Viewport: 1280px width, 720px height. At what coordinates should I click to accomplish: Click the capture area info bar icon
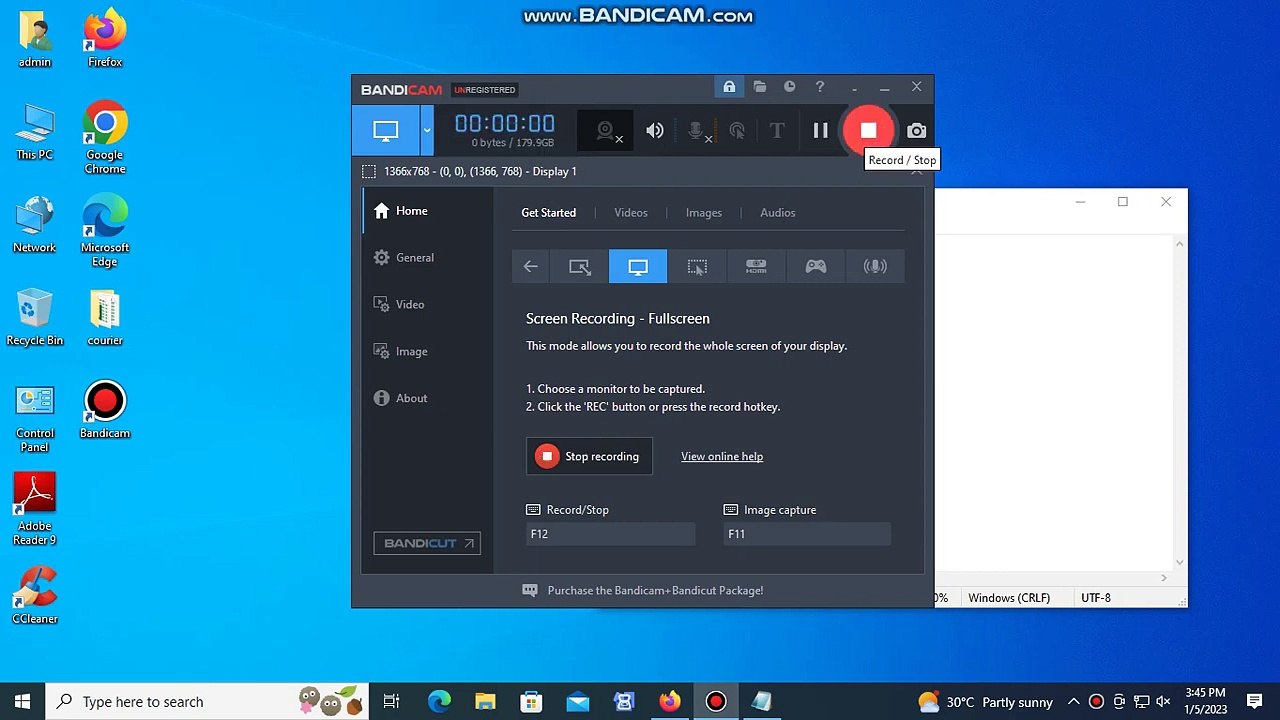369,172
